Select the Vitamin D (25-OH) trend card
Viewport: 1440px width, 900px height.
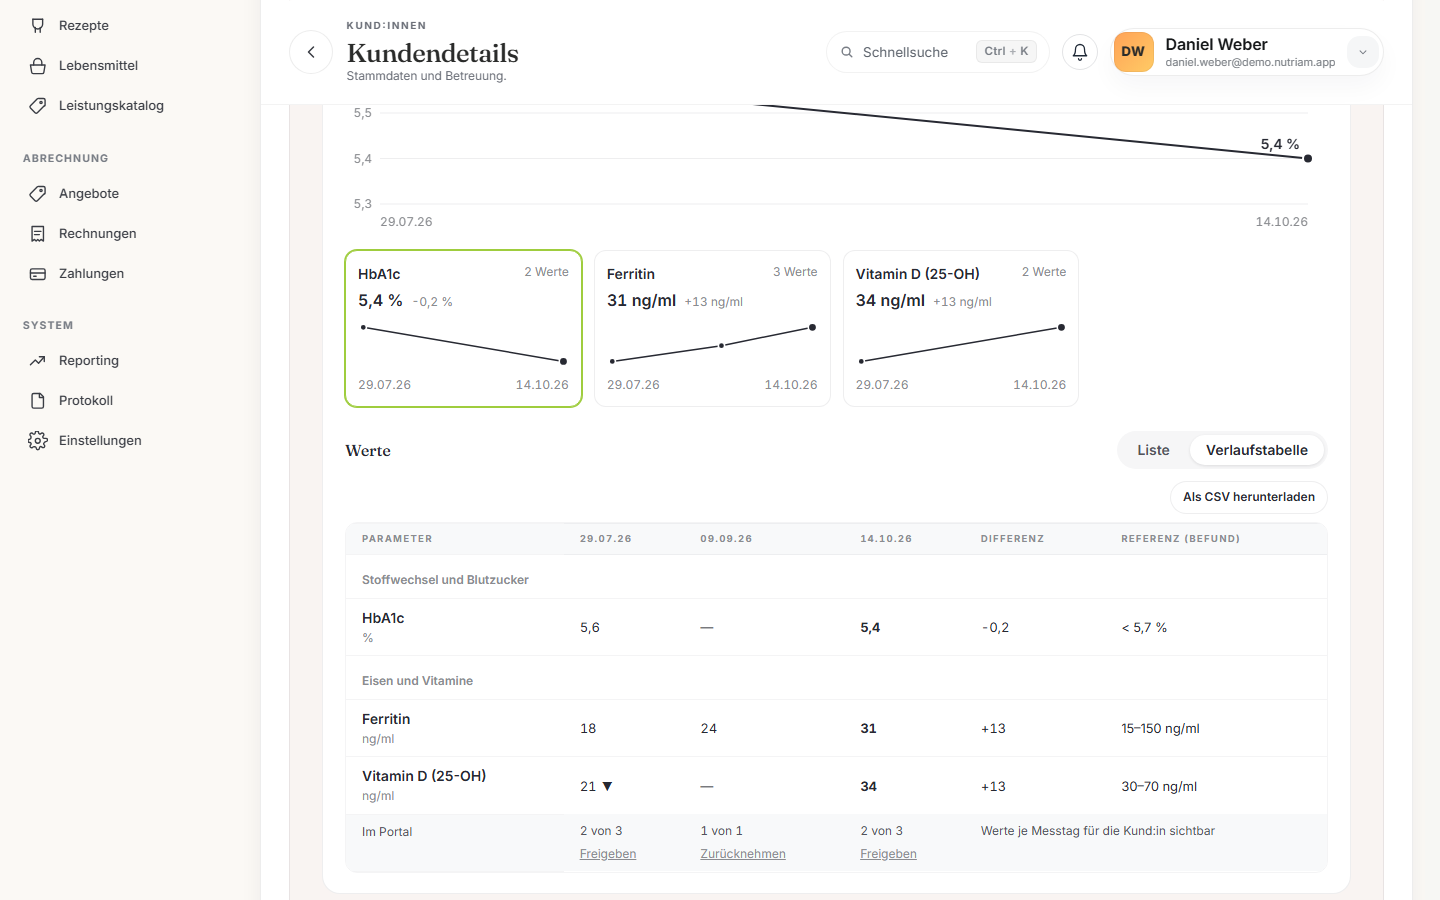click(x=961, y=328)
